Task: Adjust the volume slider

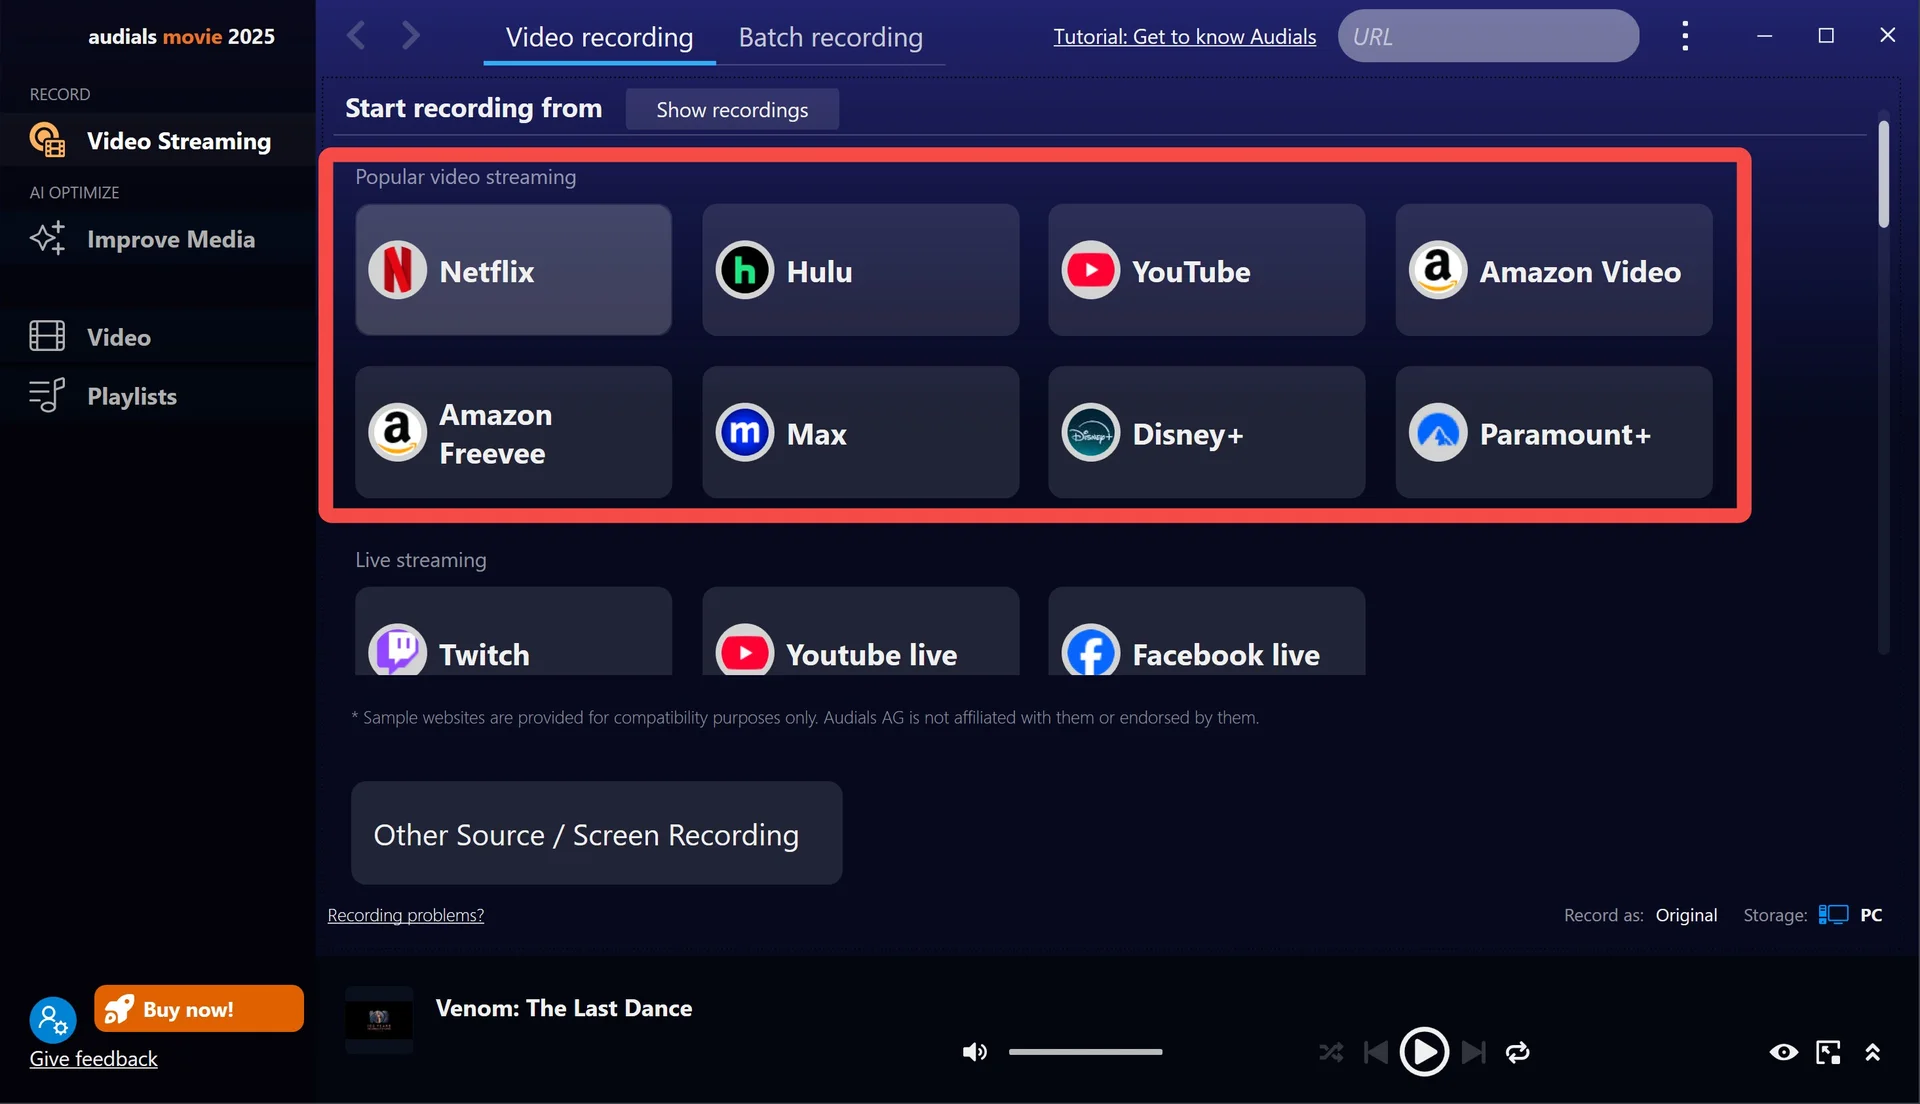Action: (1085, 1052)
